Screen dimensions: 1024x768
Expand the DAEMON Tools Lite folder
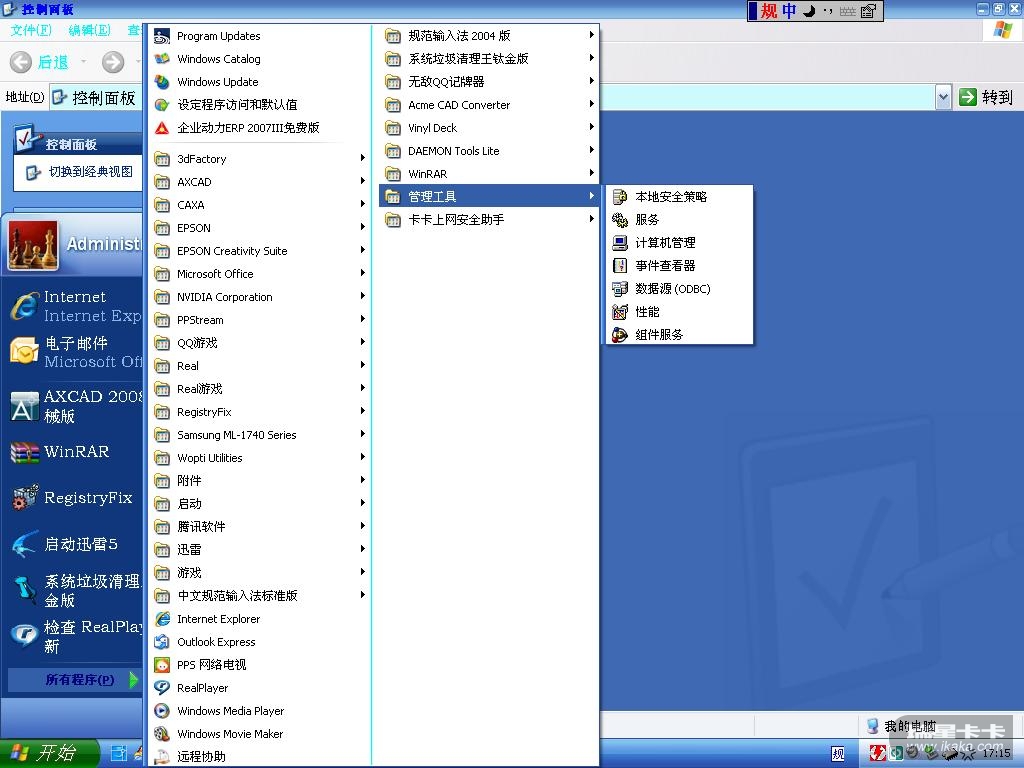(x=489, y=151)
